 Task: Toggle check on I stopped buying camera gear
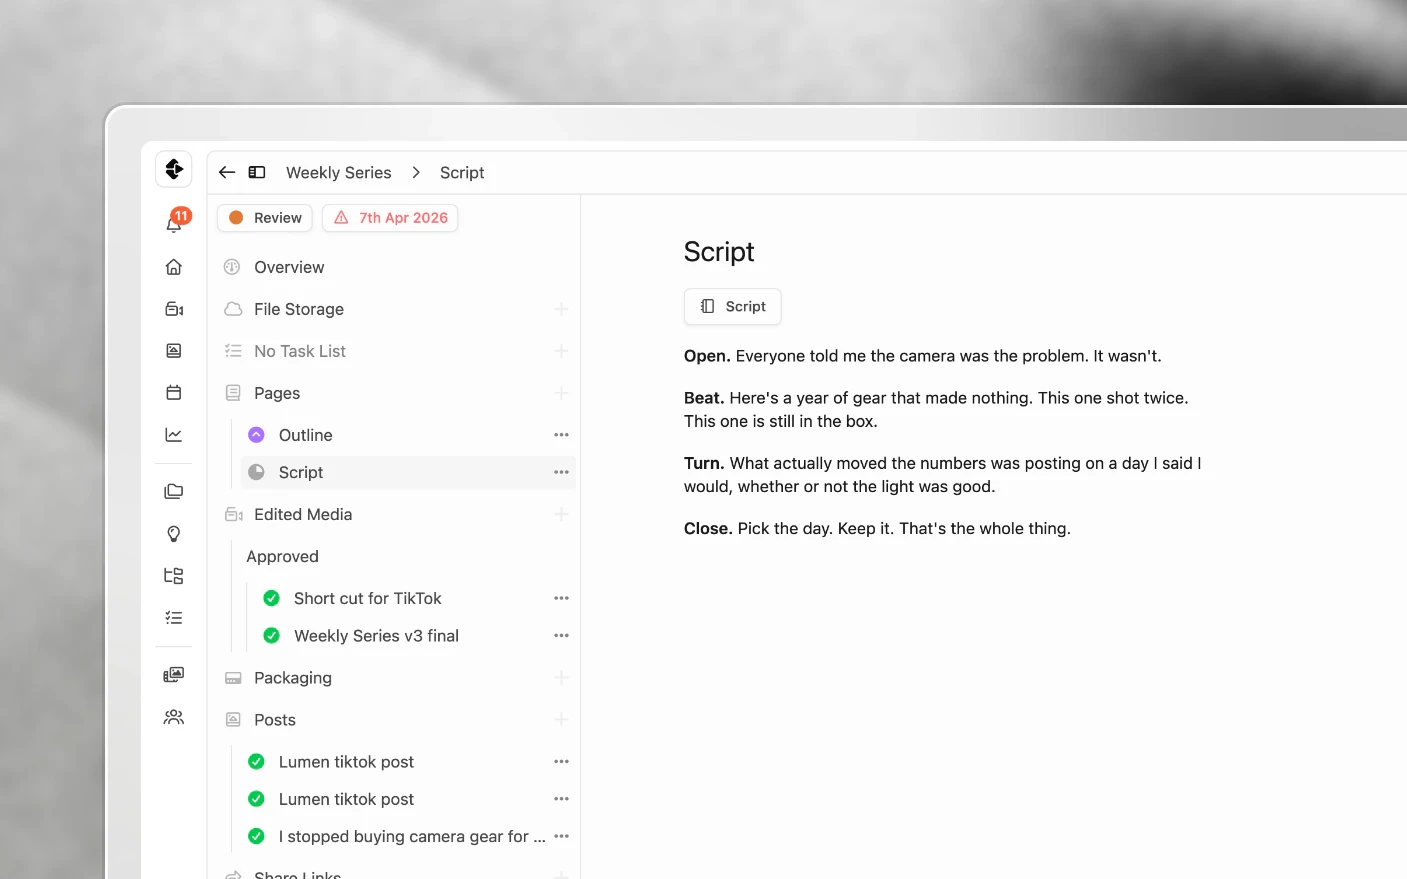[x=256, y=836]
